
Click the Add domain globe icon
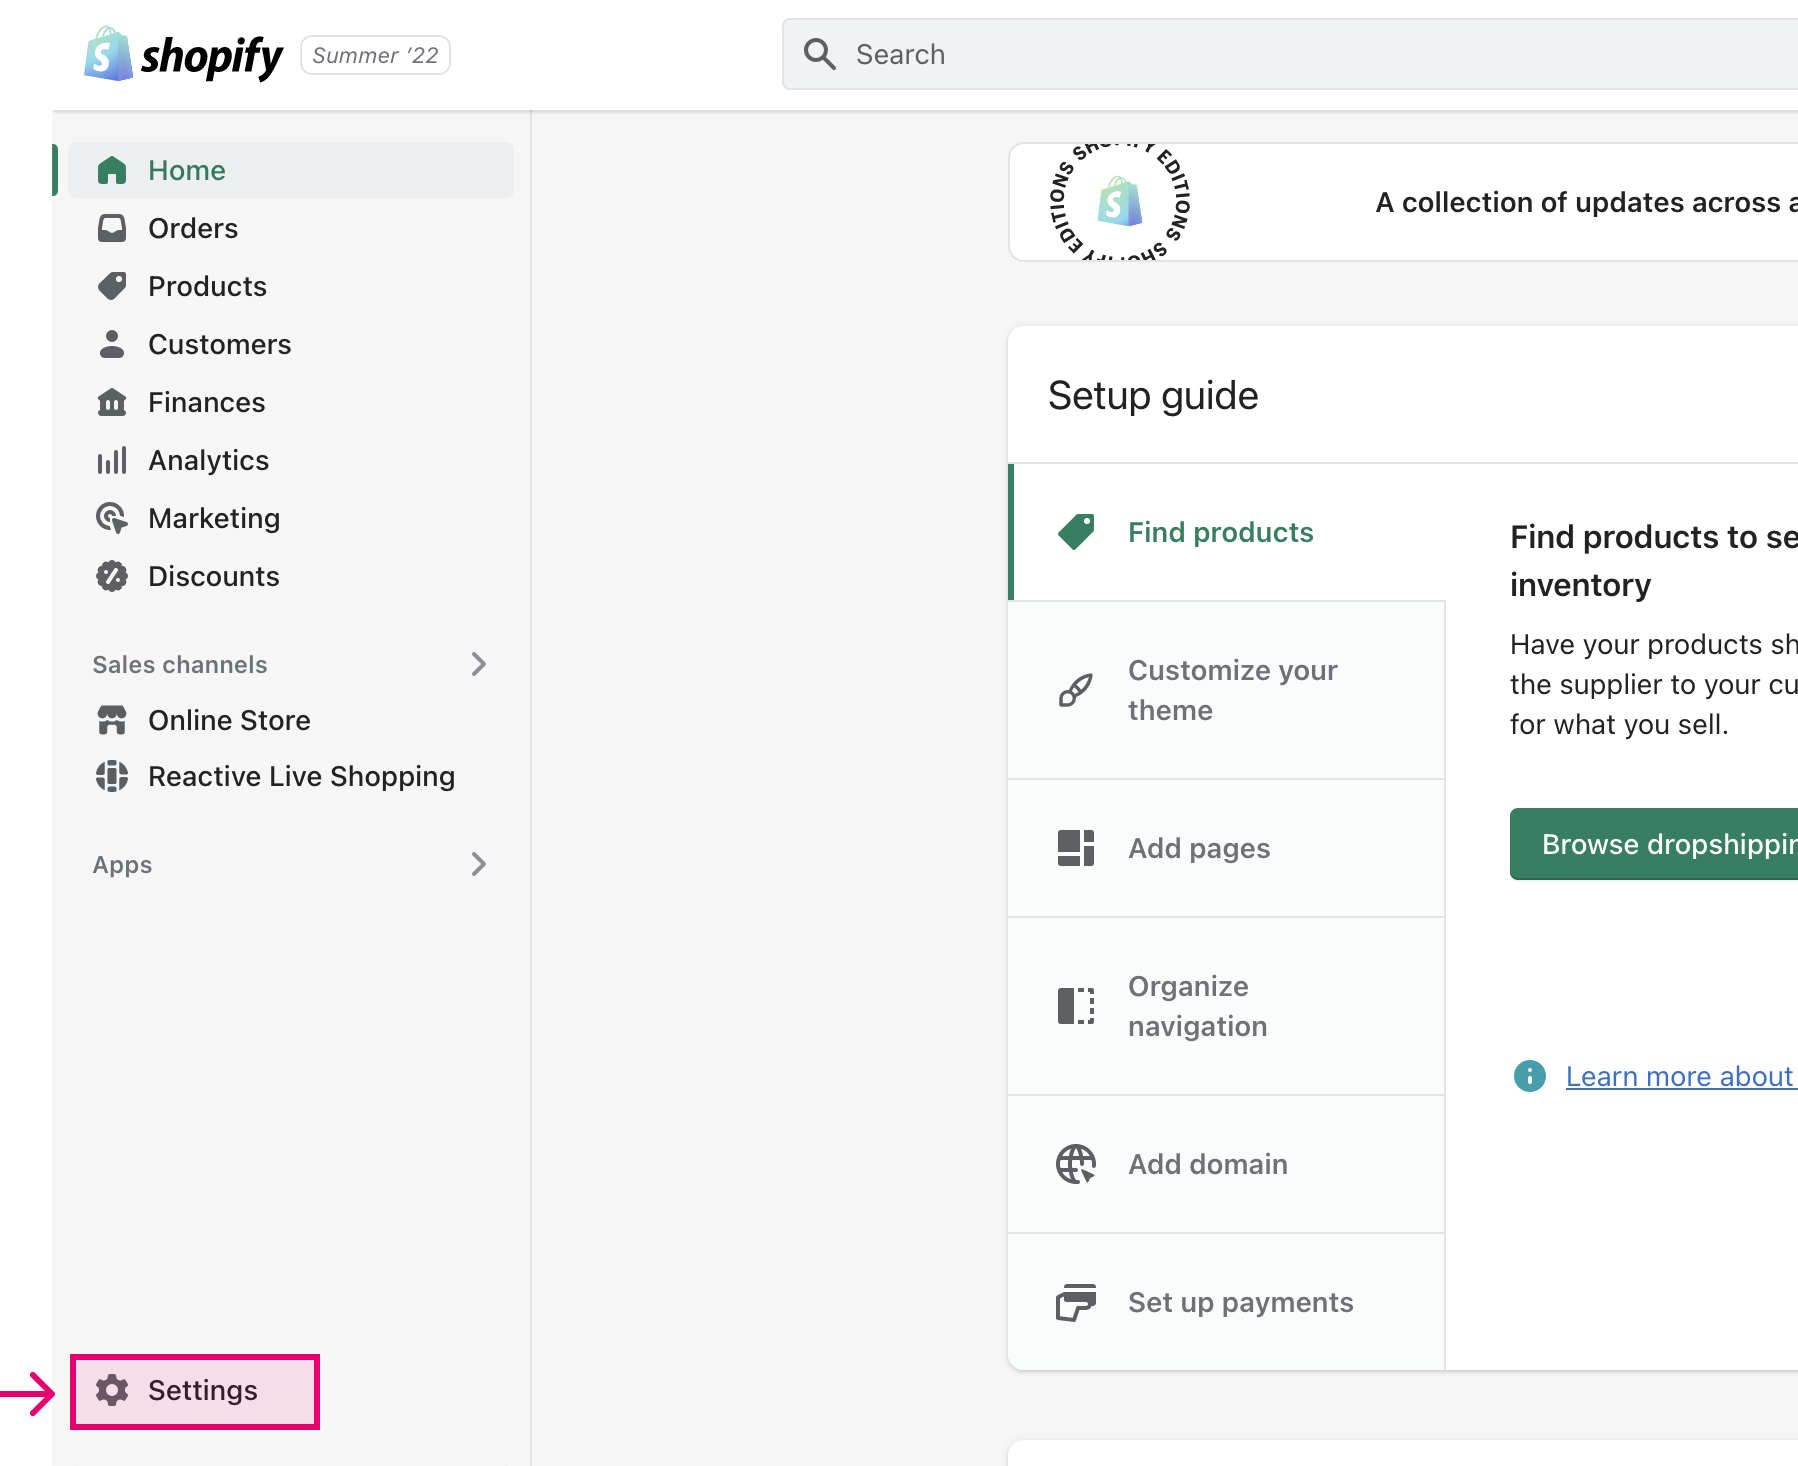pyautogui.click(x=1076, y=1164)
